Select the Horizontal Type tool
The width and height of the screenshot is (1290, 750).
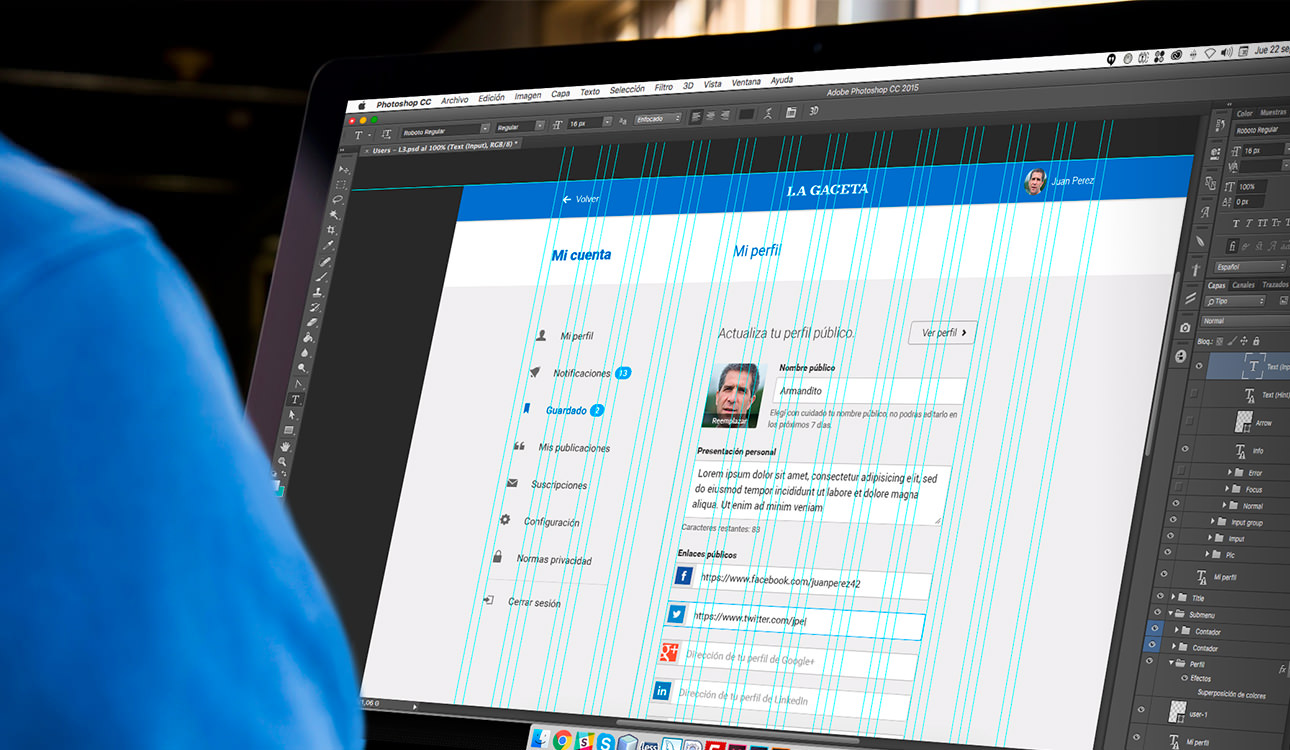tap(295, 399)
